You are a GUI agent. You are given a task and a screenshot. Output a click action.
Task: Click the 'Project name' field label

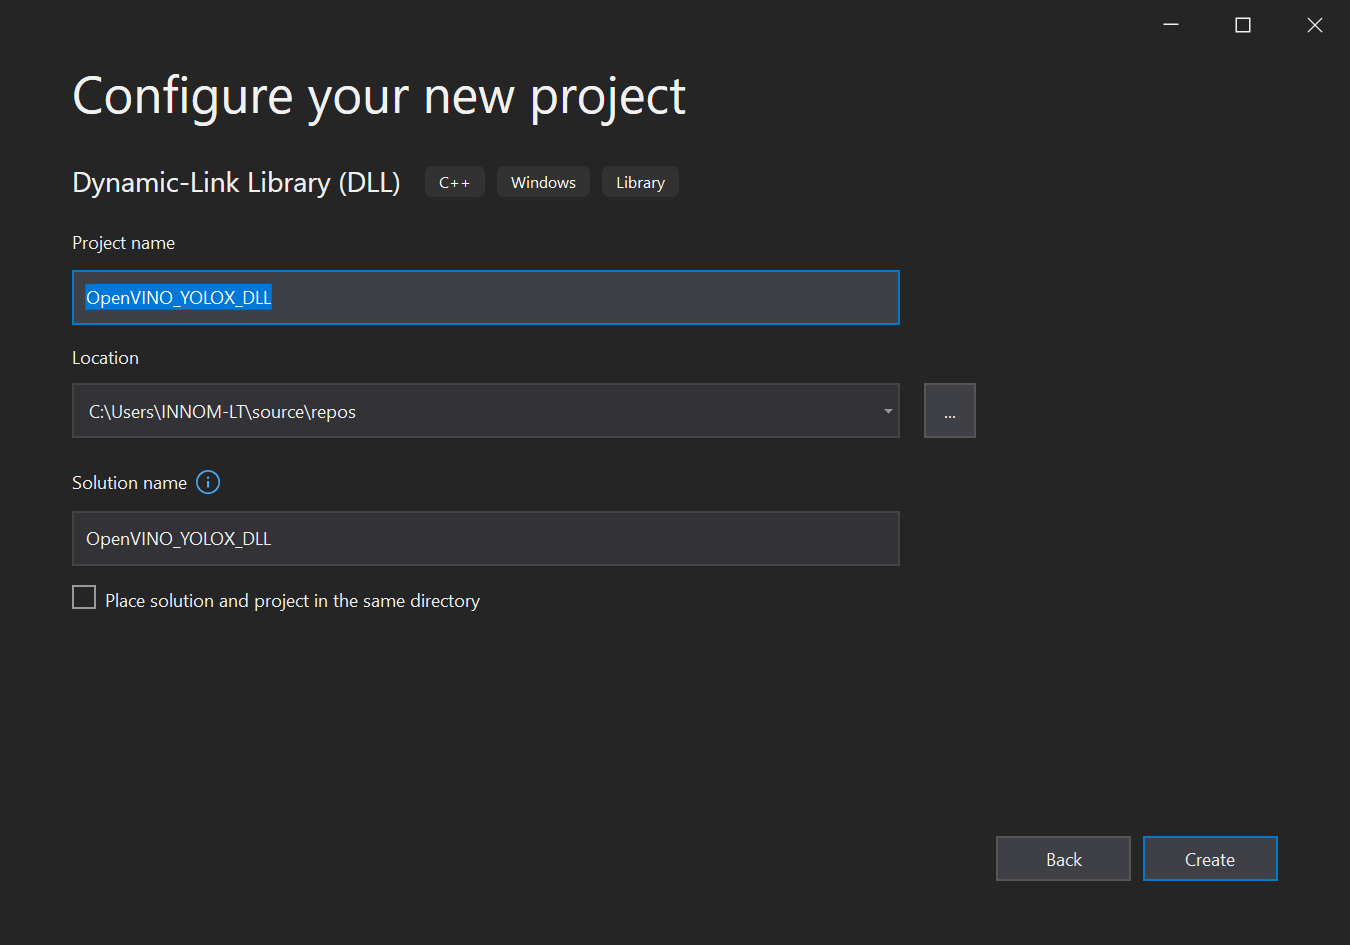click(x=123, y=243)
